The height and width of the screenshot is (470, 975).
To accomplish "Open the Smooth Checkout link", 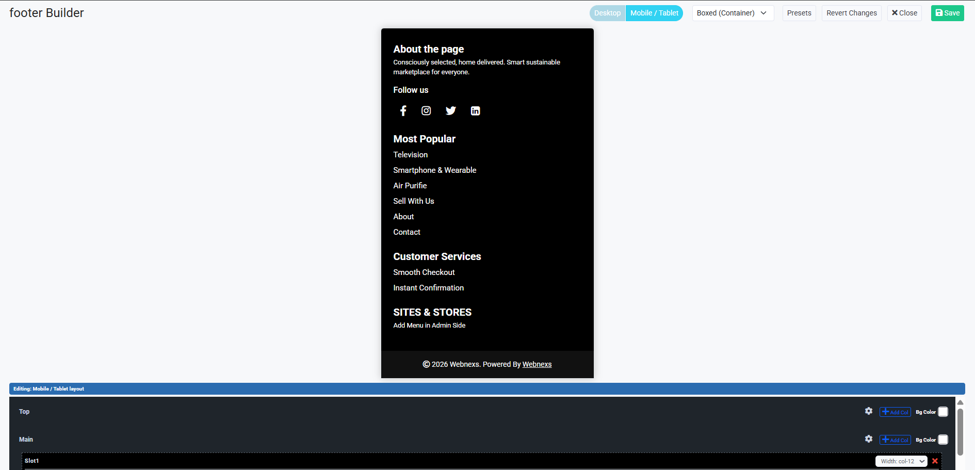I will point(424,272).
